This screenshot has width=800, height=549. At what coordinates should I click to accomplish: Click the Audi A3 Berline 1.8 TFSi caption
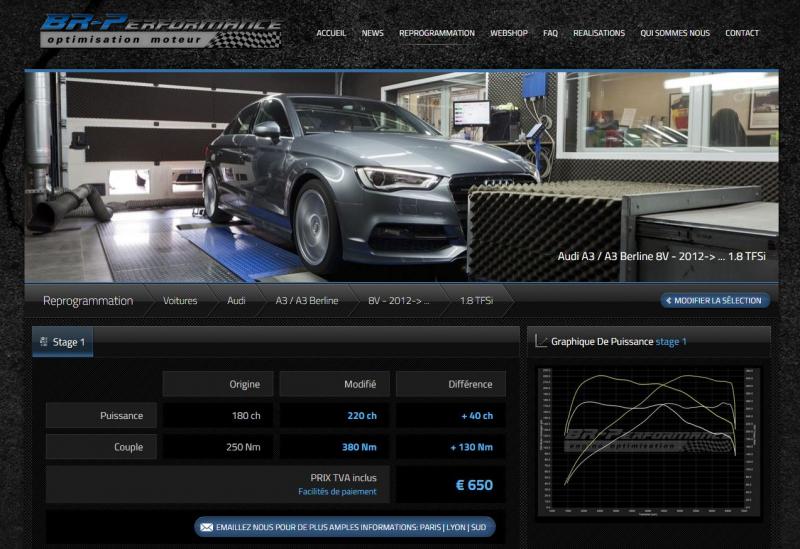661,256
